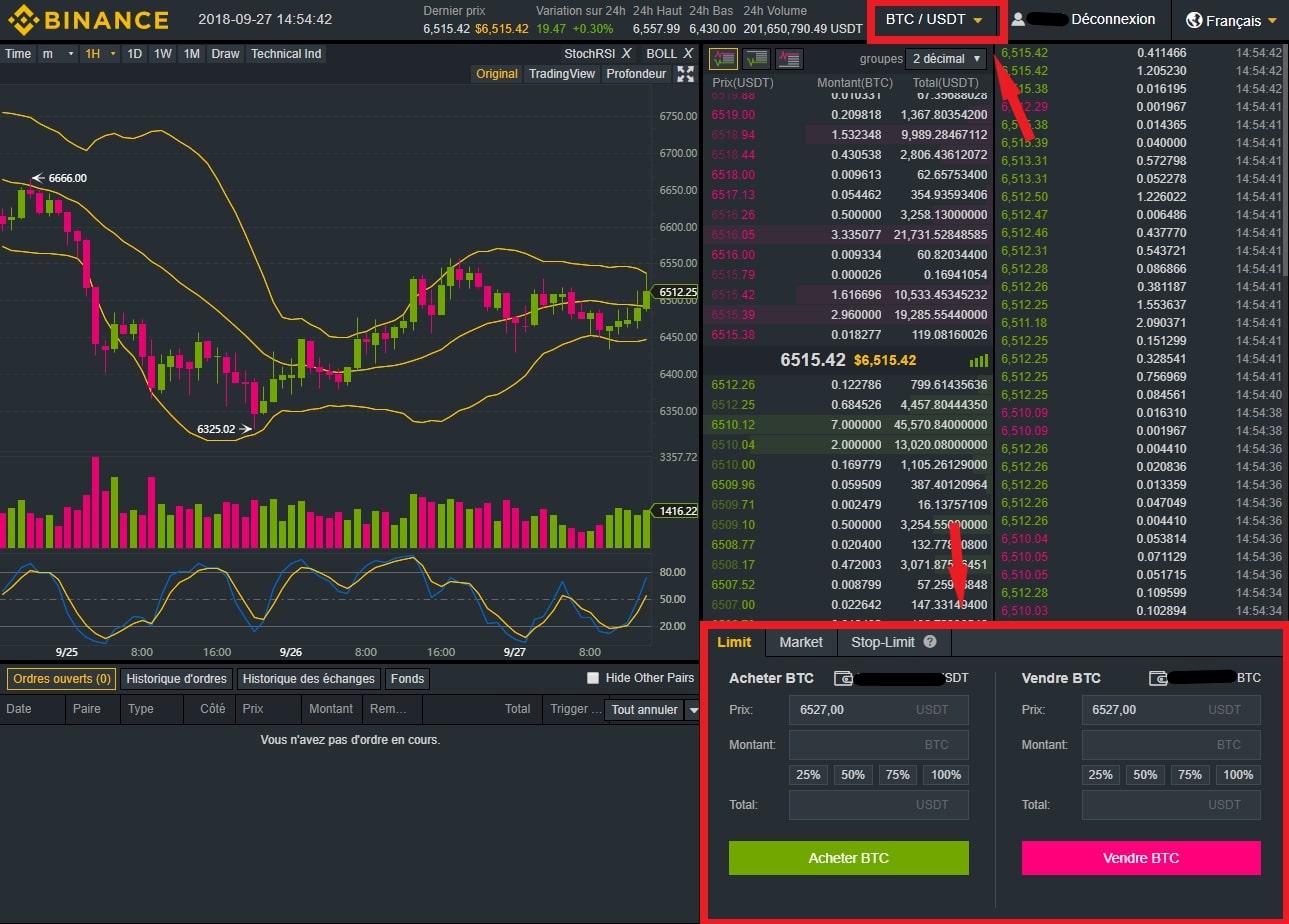Remove the BOLL indicator with its X
The height and width of the screenshot is (924, 1289).
click(687, 53)
